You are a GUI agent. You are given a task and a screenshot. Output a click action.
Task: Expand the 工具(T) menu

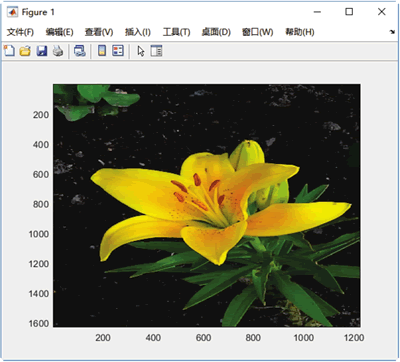(x=176, y=32)
